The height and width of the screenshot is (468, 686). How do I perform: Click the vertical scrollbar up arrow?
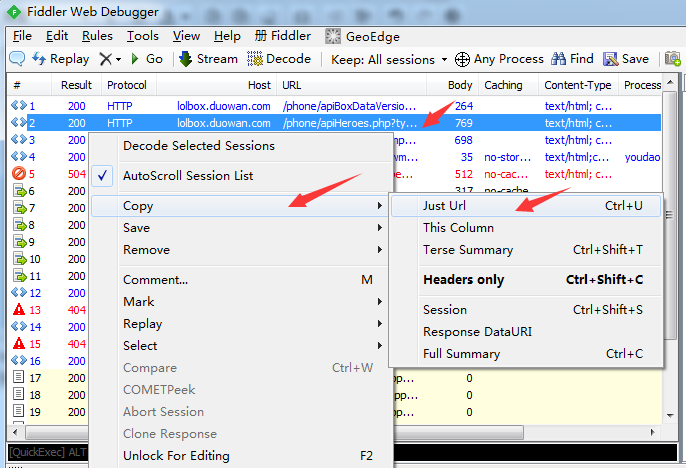pyautogui.click(x=670, y=82)
